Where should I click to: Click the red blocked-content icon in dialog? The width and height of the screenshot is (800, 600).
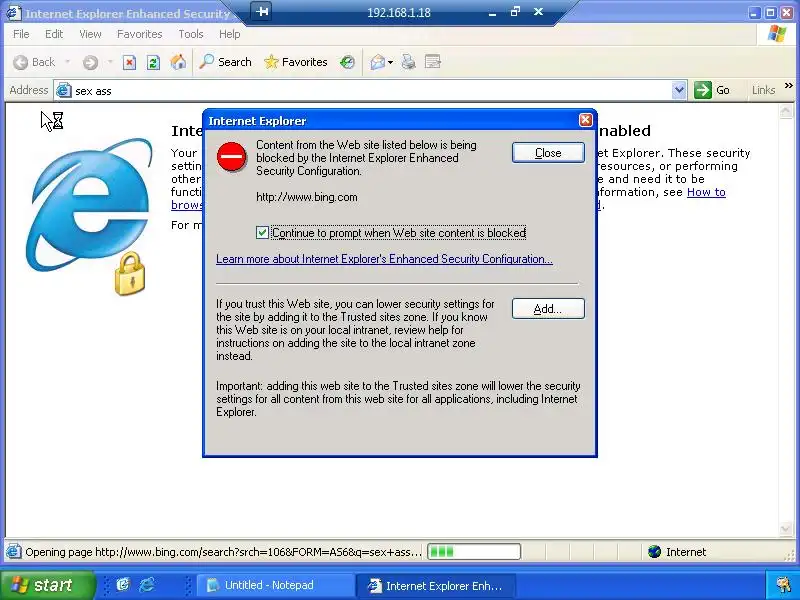232,157
